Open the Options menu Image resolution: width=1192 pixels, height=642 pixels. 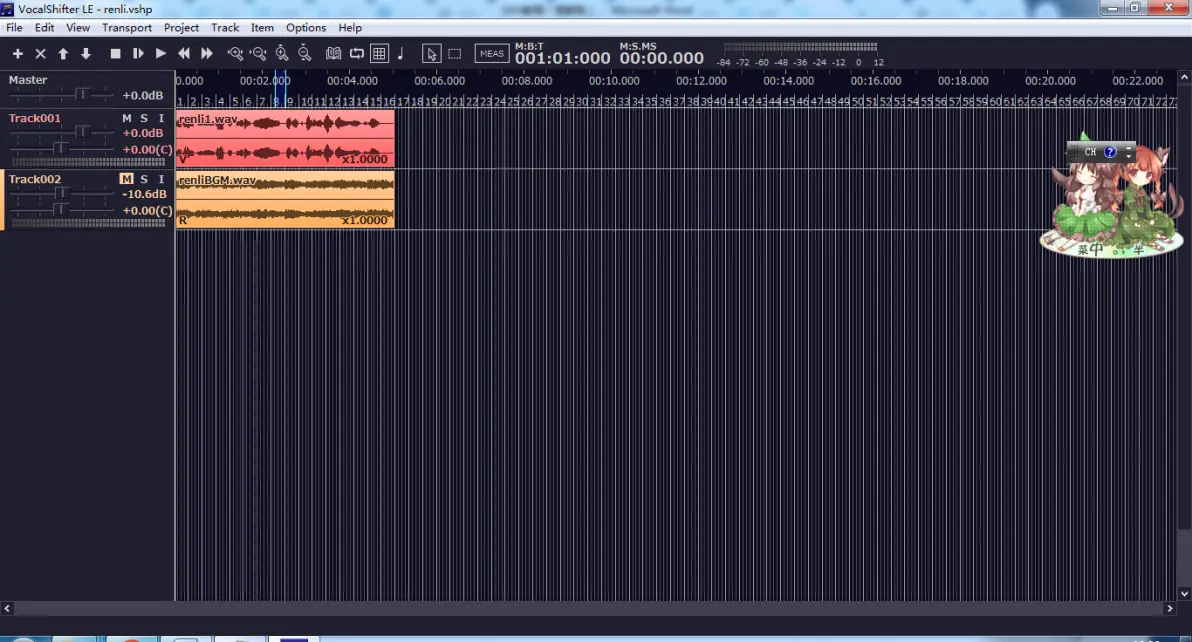[306, 27]
